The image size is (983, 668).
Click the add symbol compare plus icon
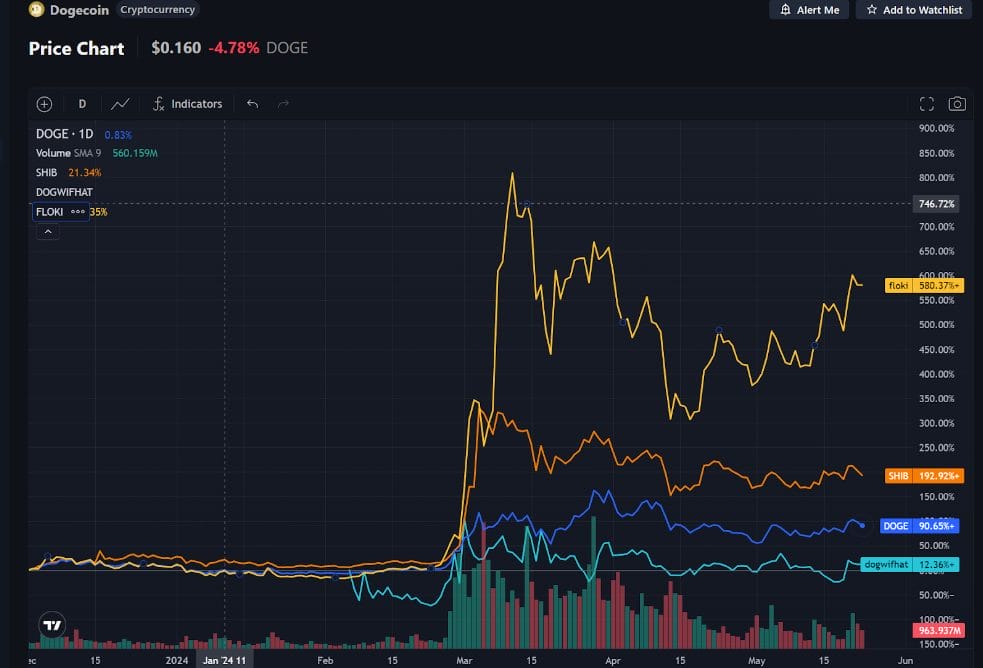pyautogui.click(x=45, y=104)
